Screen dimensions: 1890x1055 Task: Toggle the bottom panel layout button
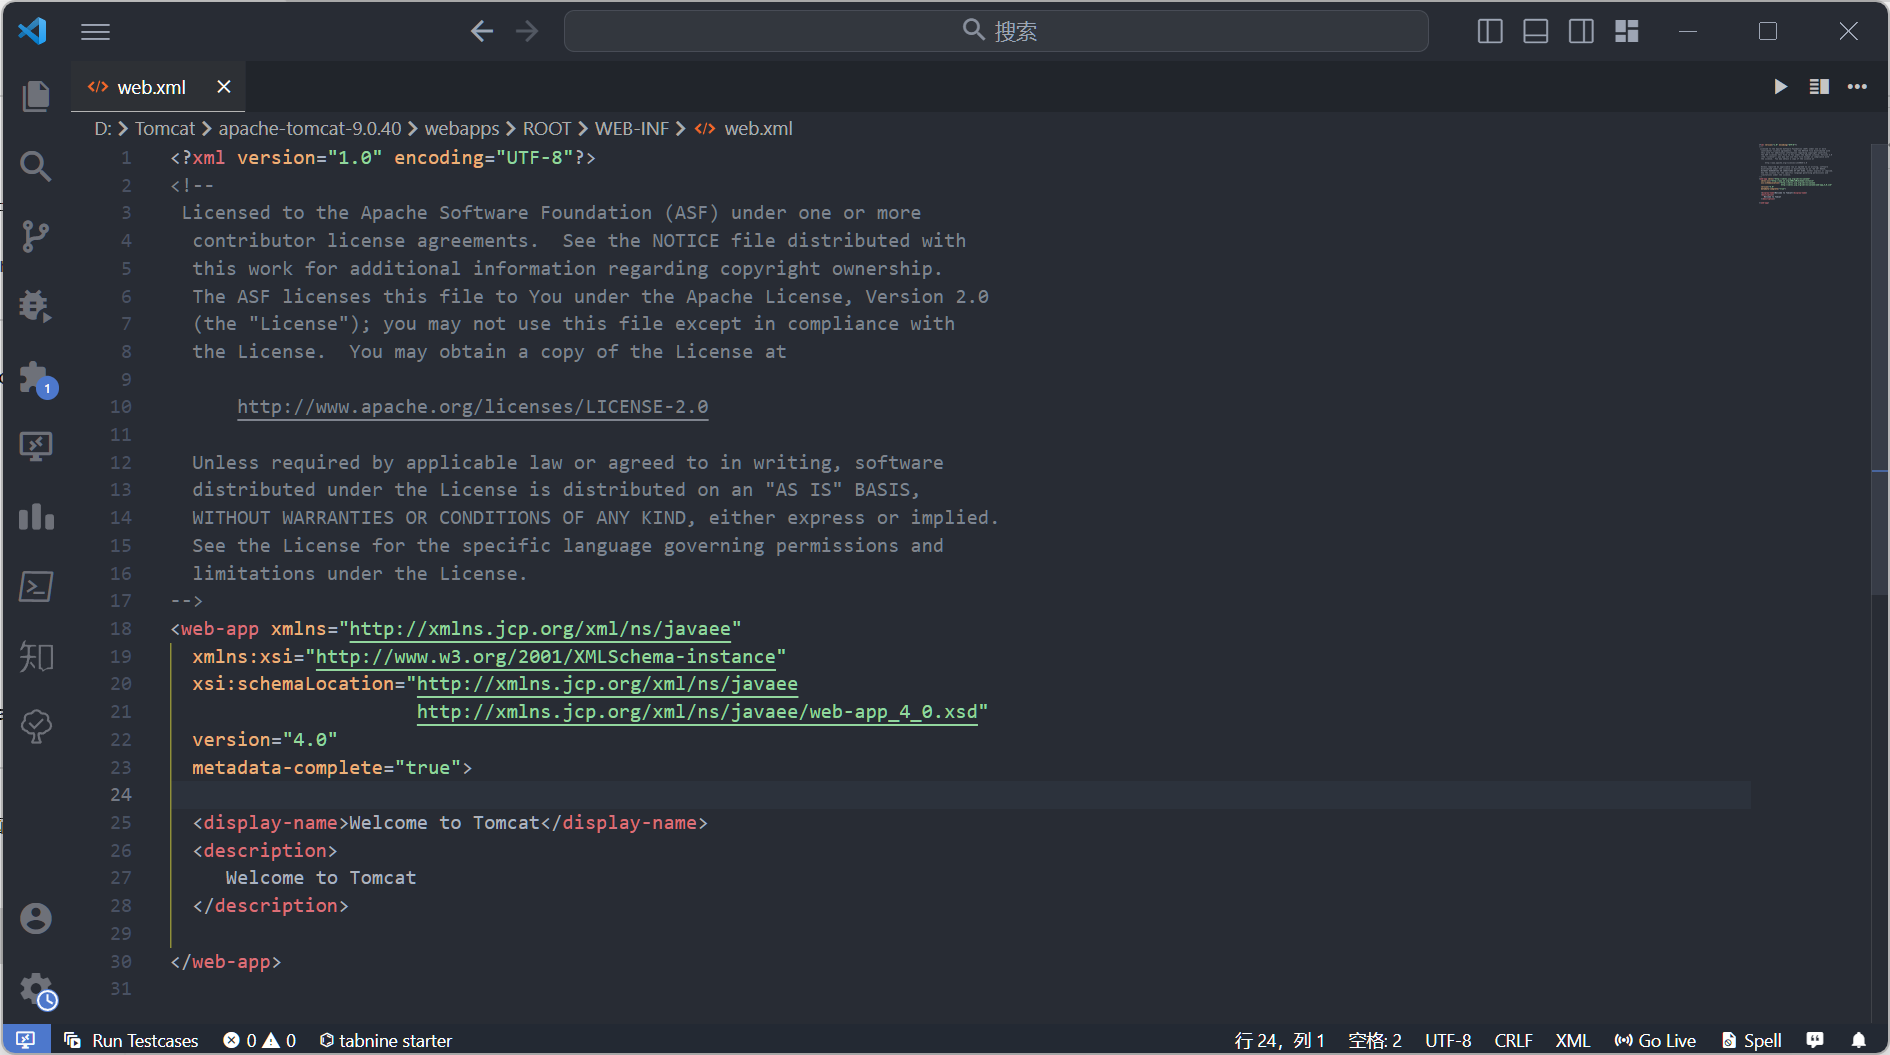pyautogui.click(x=1535, y=32)
